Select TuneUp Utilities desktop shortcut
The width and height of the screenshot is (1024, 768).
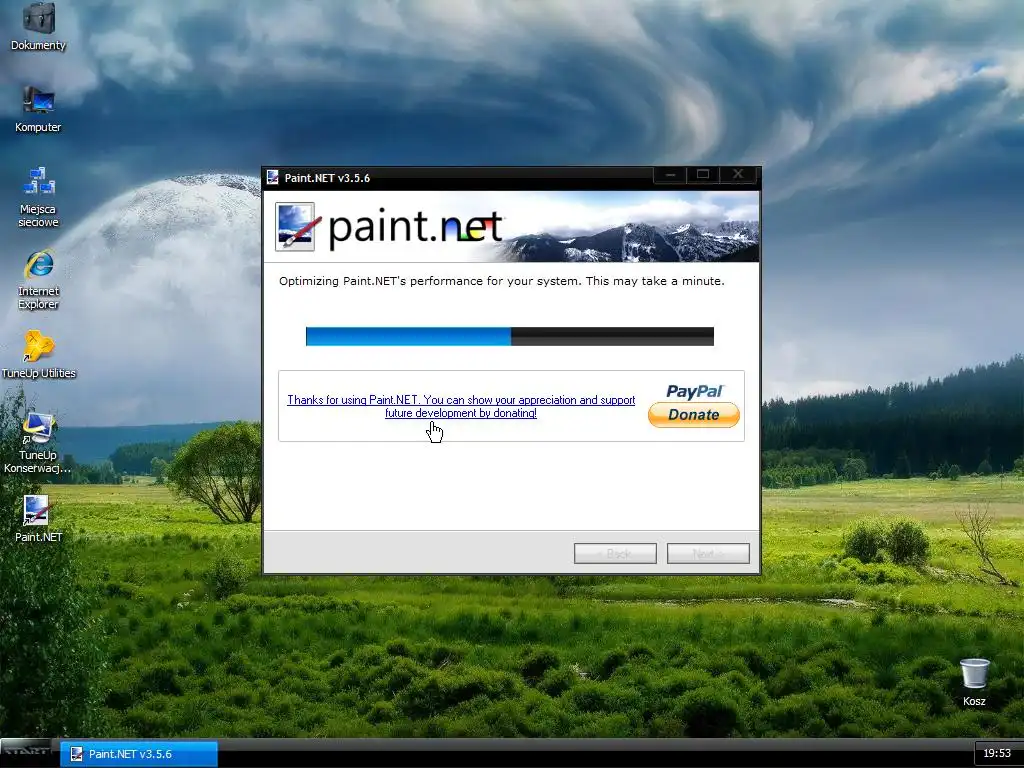[38, 355]
